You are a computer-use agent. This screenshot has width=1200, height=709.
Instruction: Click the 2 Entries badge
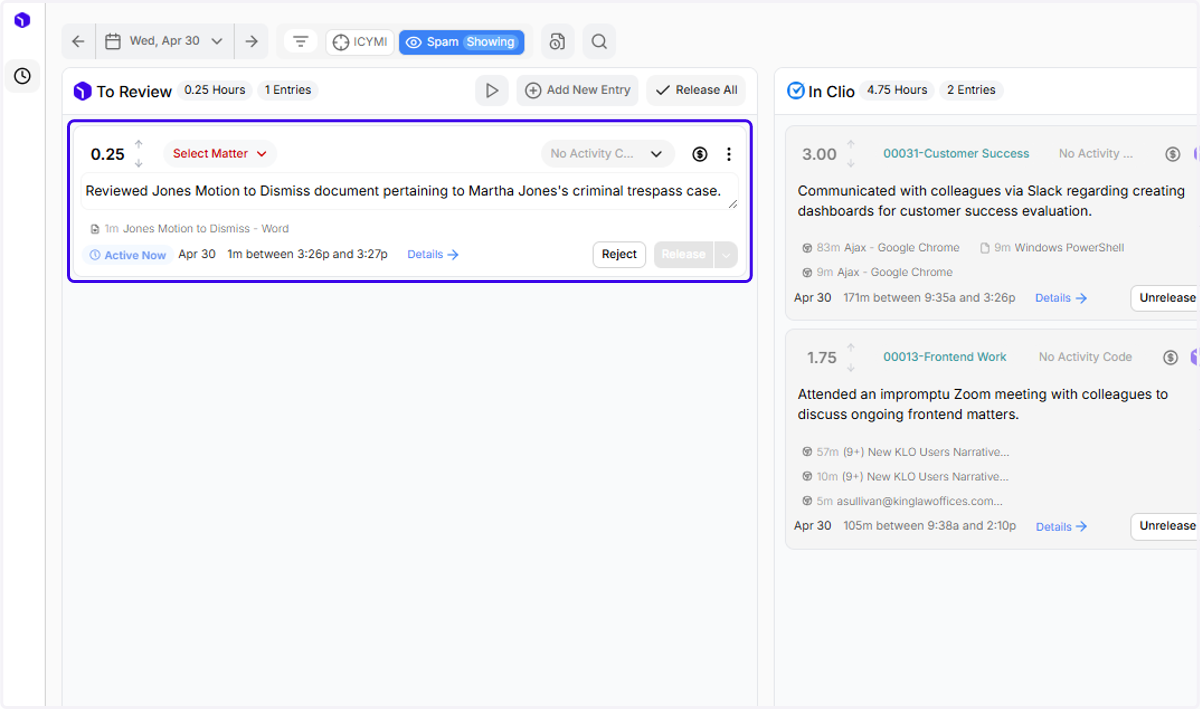972,90
